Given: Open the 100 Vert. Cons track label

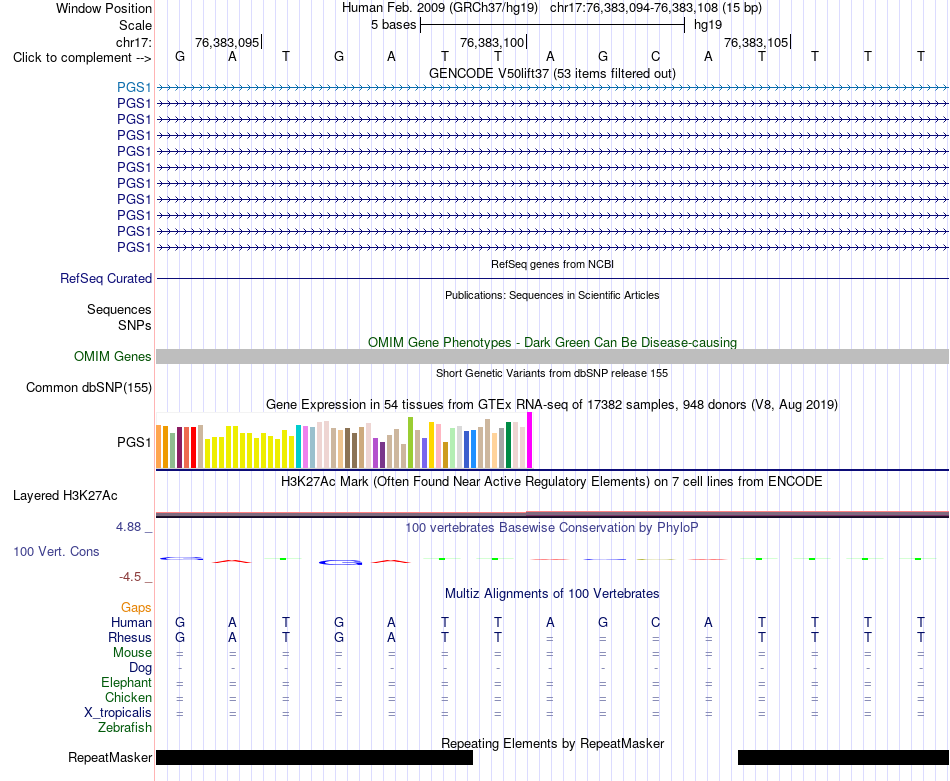Looking at the screenshot, I should click(x=56, y=551).
